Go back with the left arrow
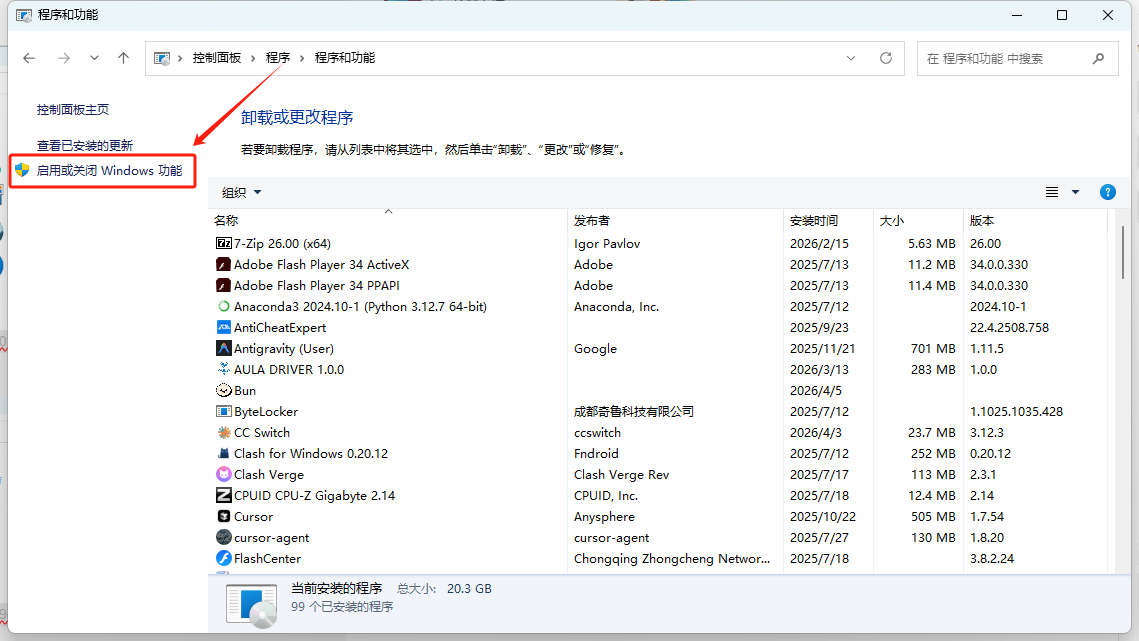The image size is (1139, 641). (x=29, y=58)
